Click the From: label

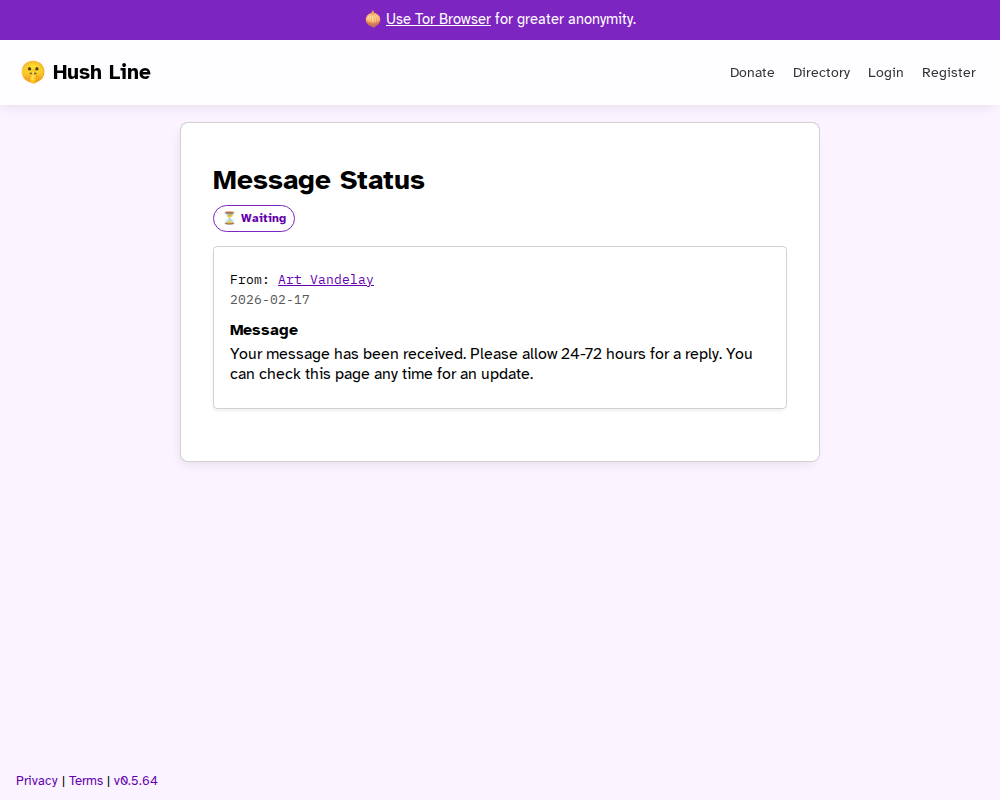point(249,280)
